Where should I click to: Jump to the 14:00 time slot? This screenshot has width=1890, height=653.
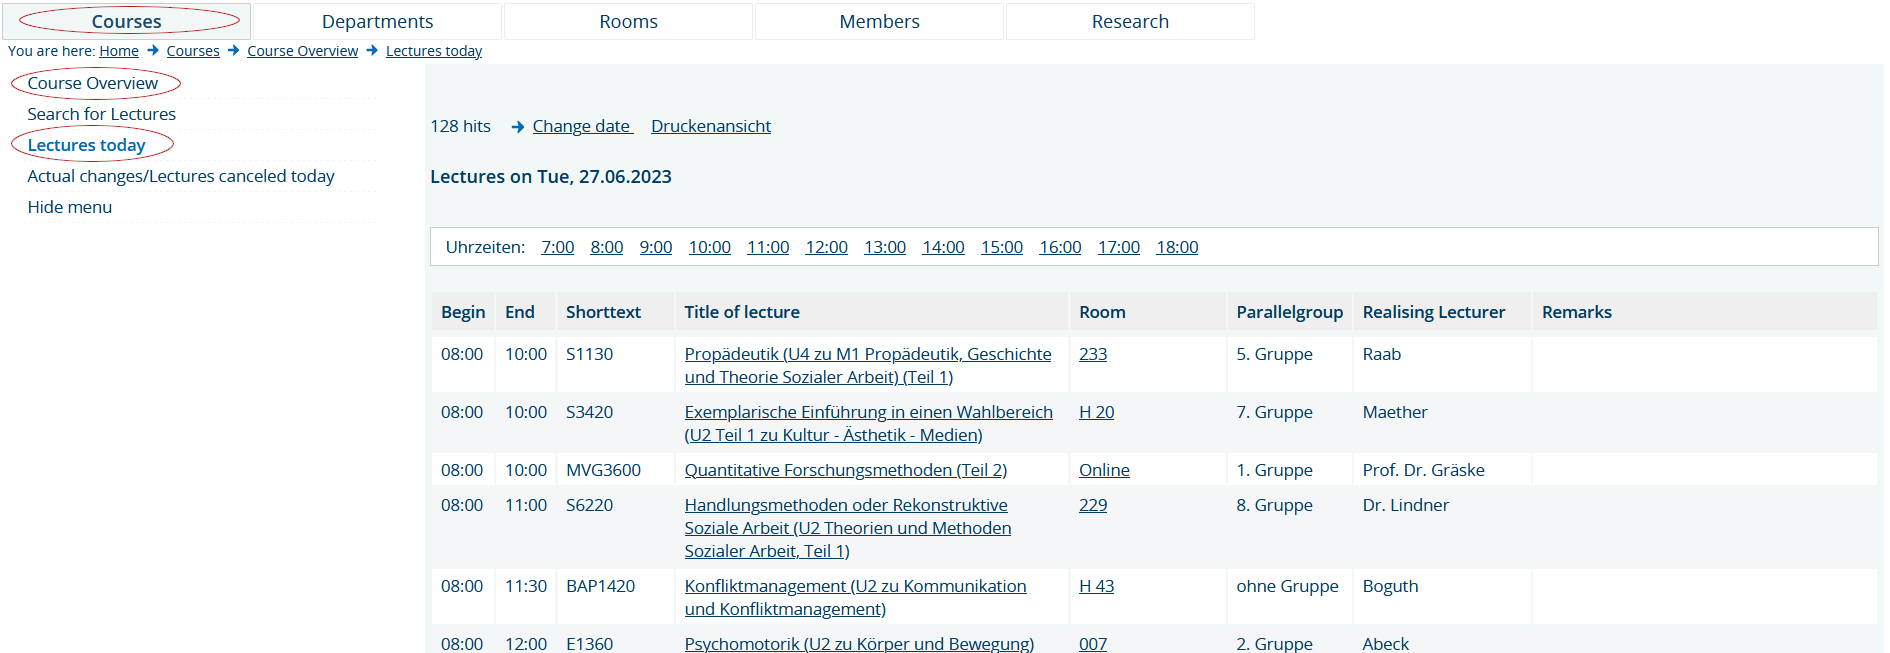[943, 247]
